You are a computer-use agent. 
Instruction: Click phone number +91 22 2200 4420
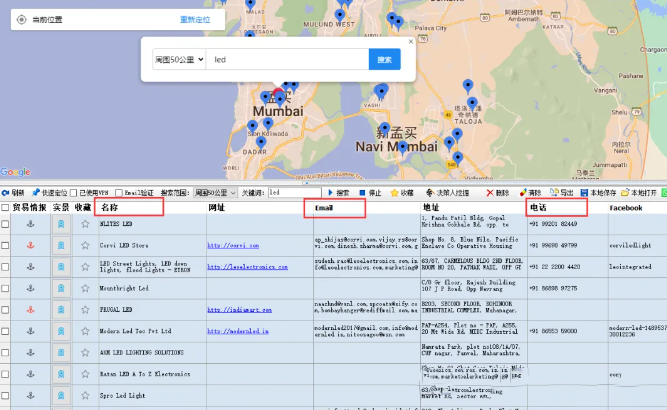pyautogui.click(x=554, y=267)
